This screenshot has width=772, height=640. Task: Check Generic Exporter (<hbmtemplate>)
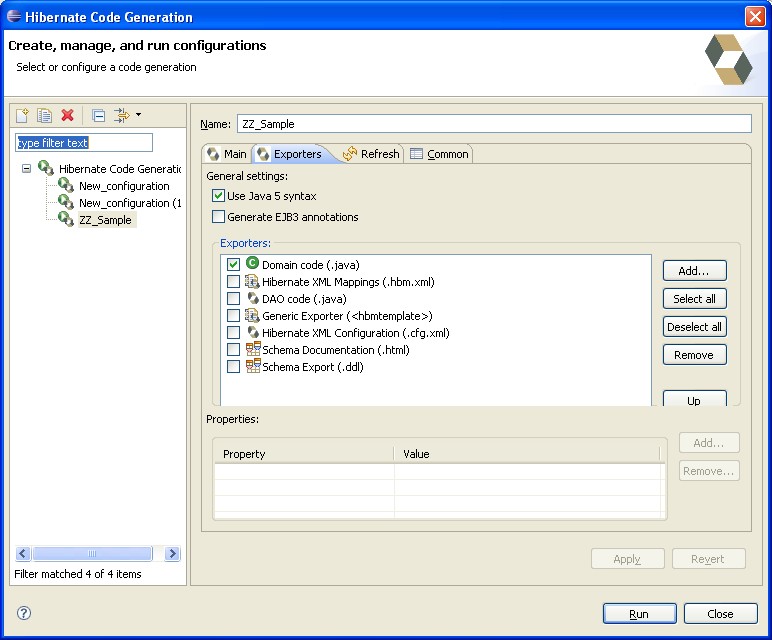233,316
